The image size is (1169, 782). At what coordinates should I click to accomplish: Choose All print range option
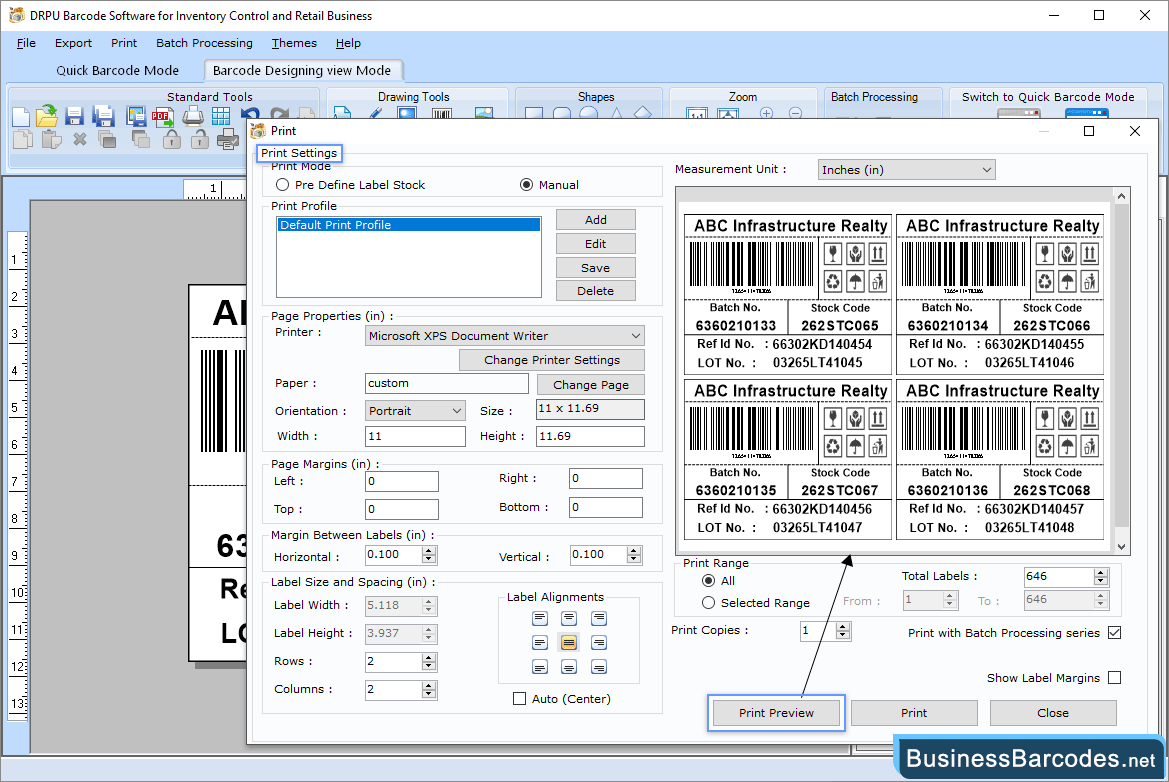tap(708, 581)
